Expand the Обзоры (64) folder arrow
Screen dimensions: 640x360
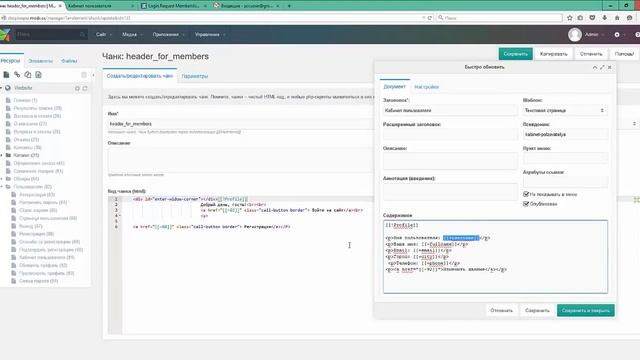pyautogui.click(x=2, y=179)
